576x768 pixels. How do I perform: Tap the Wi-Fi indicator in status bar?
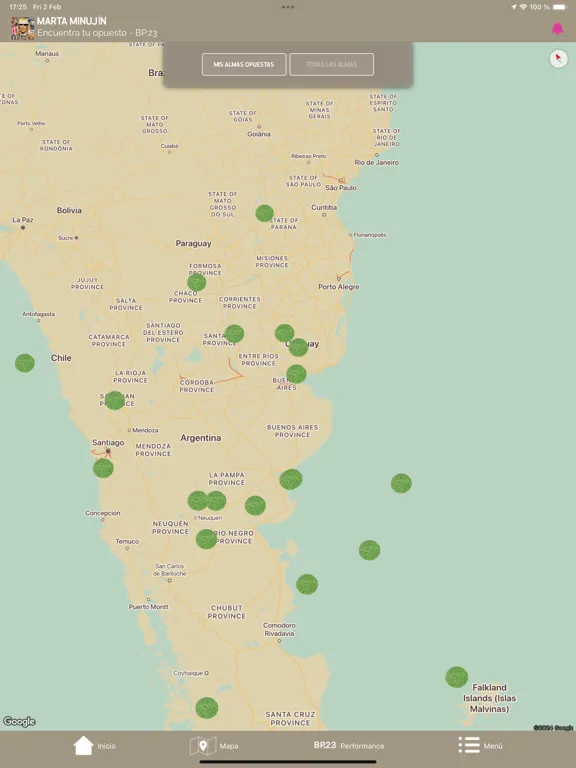(523, 7)
